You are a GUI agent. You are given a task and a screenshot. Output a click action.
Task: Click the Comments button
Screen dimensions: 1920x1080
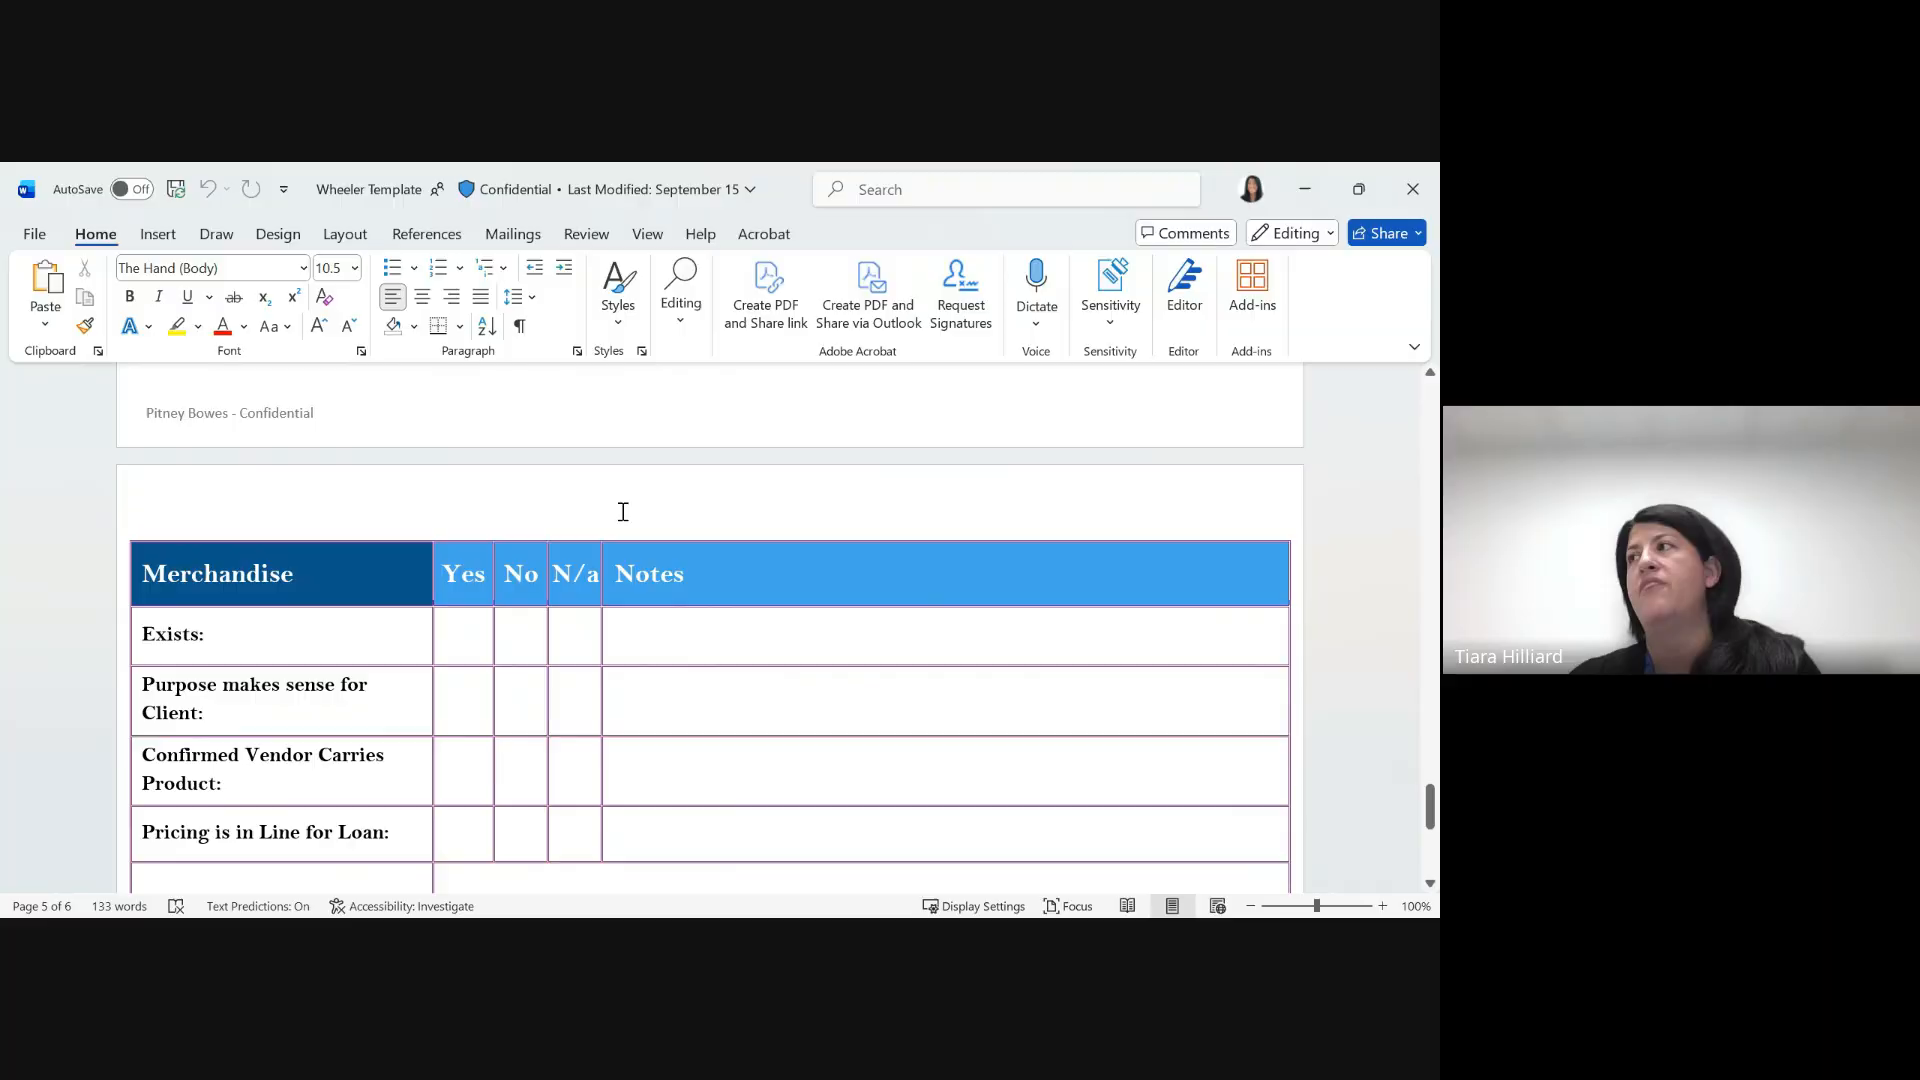pyautogui.click(x=1186, y=233)
